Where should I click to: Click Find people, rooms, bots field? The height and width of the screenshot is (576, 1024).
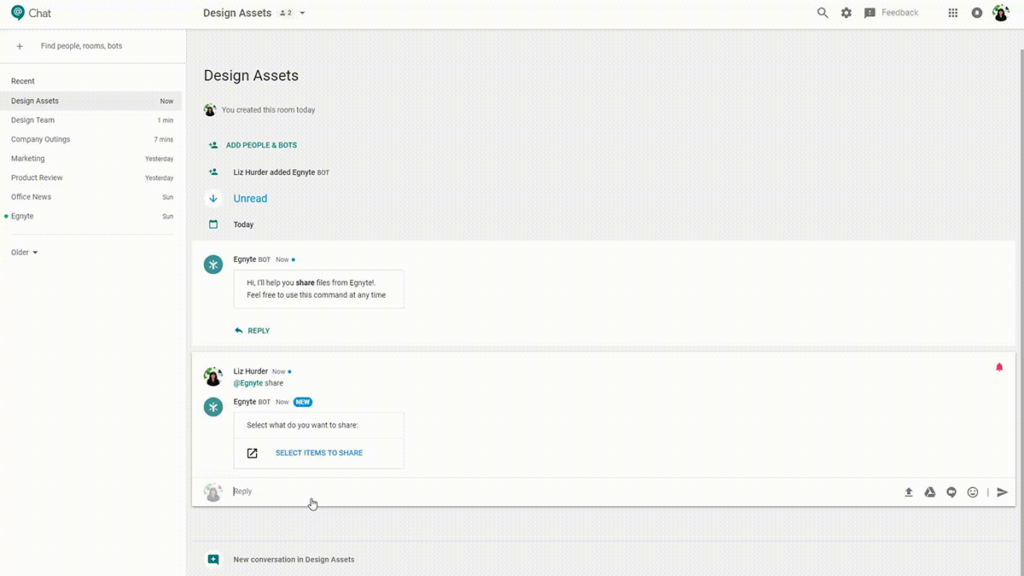pyautogui.click(x=81, y=46)
